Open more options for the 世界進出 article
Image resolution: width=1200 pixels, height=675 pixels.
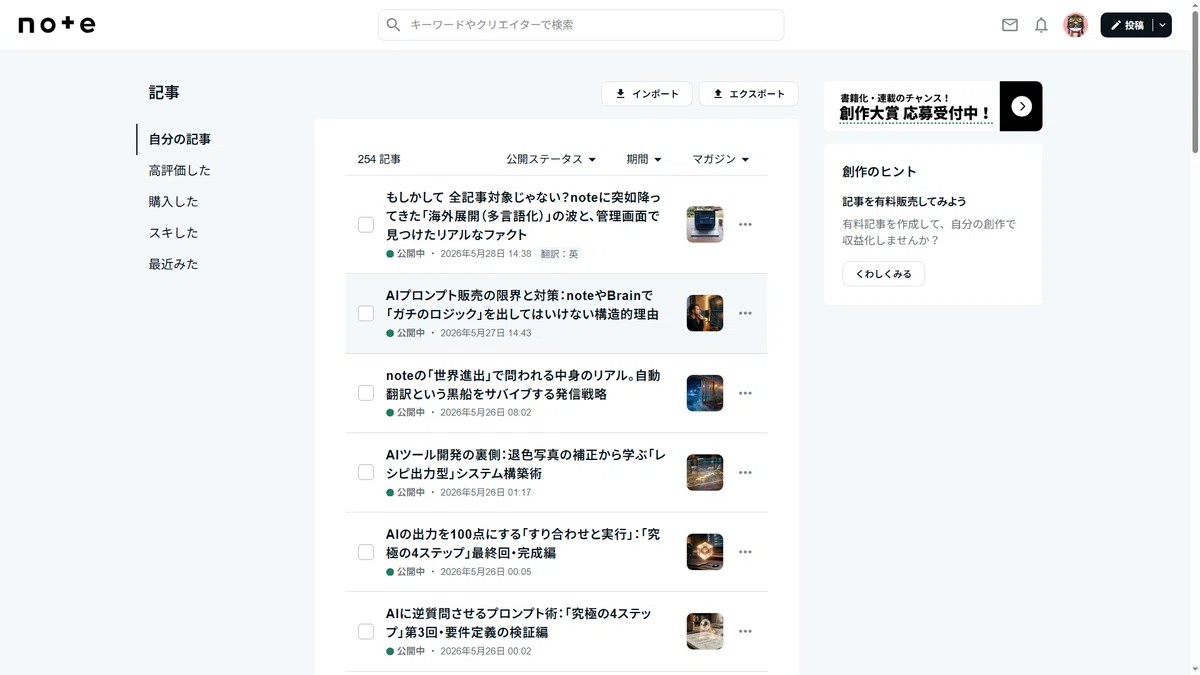pos(745,393)
